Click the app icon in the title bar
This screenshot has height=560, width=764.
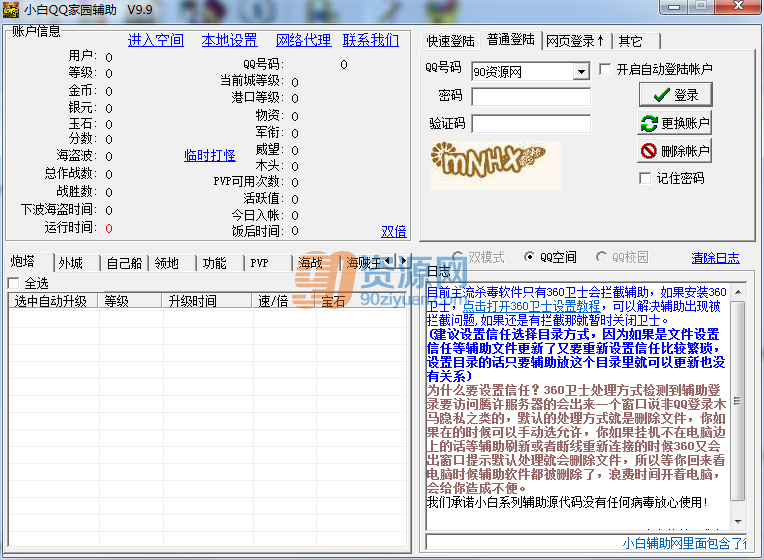coord(11,9)
